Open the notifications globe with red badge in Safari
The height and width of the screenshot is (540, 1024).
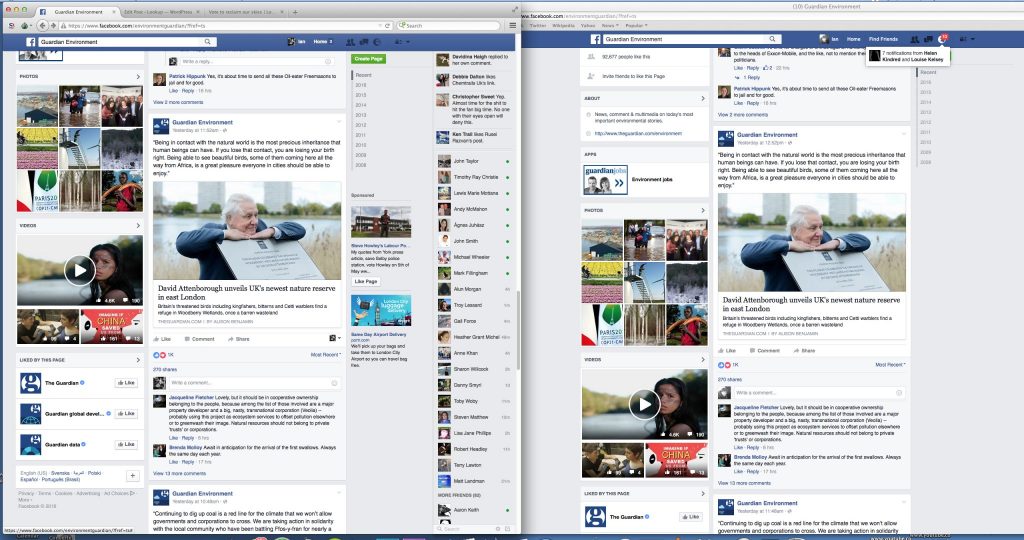tap(942, 39)
